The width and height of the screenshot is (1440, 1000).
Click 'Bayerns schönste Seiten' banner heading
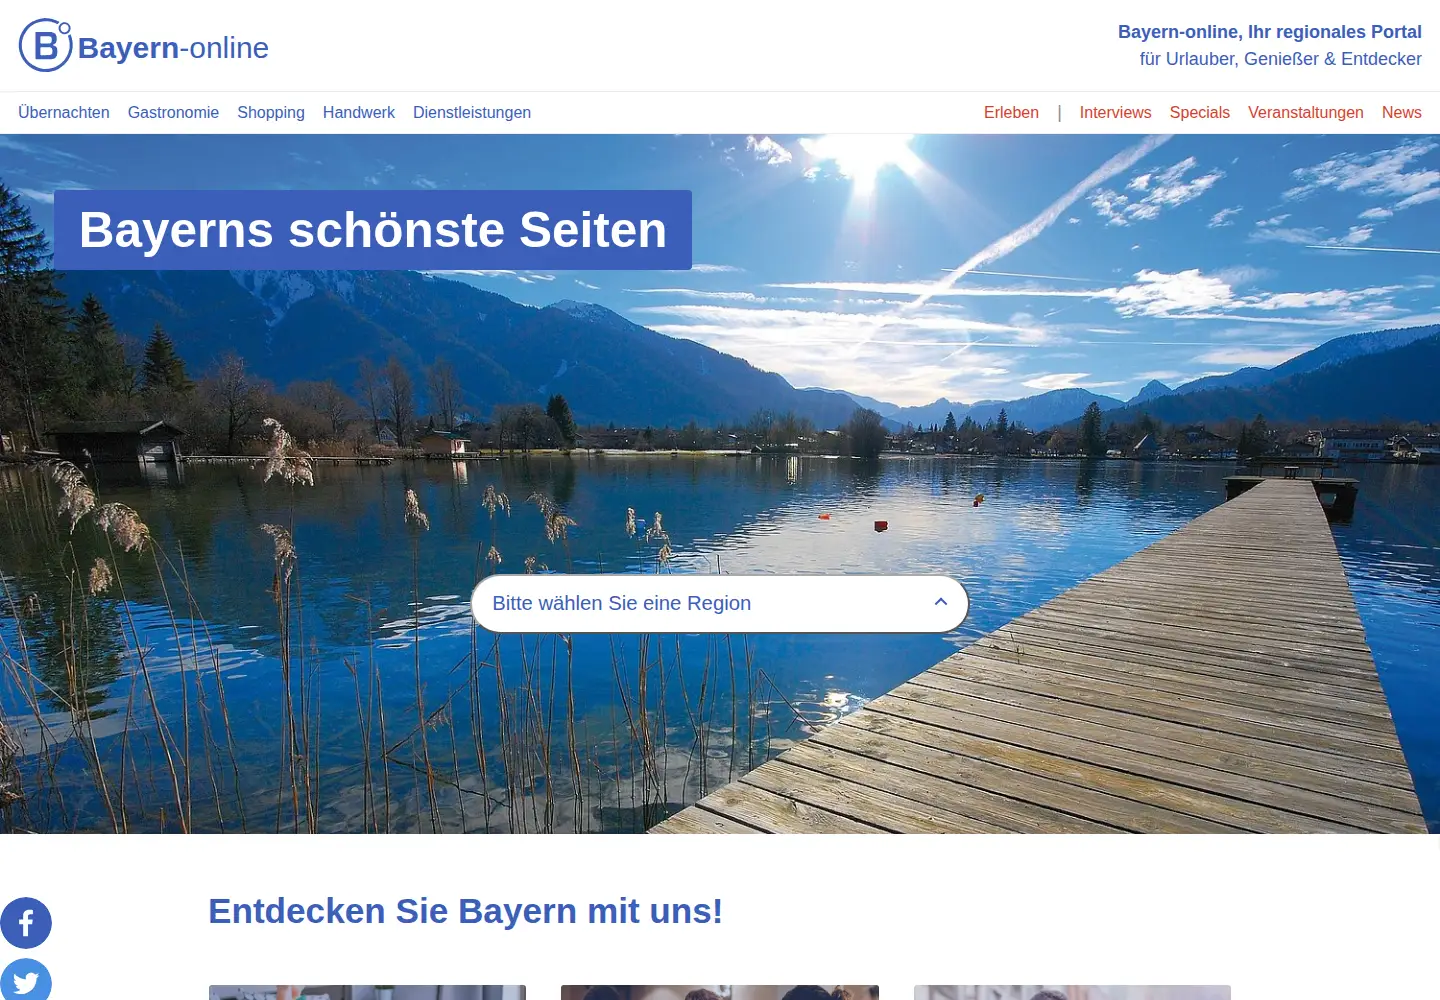[373, 230]
